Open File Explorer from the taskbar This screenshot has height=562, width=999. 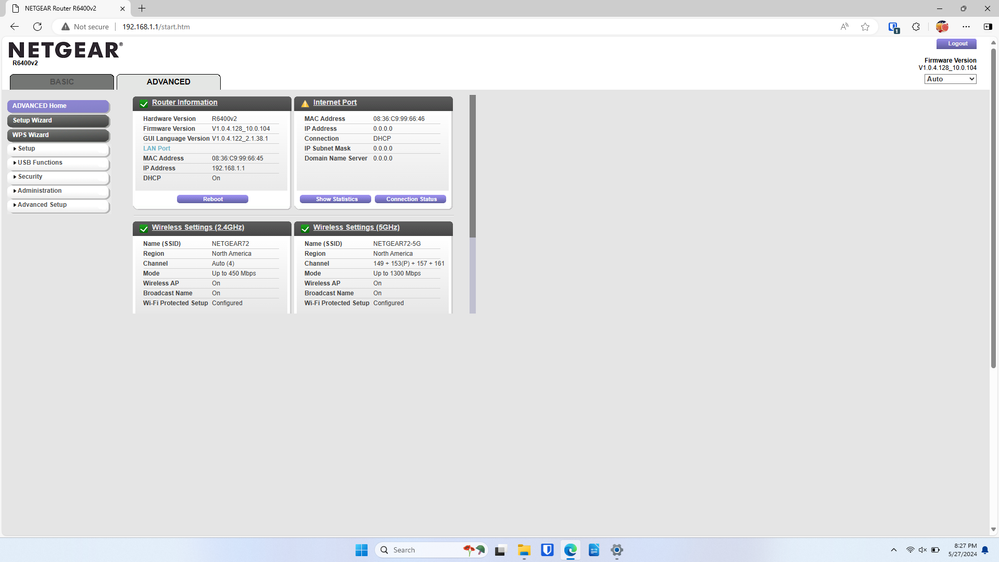point(524,550)
